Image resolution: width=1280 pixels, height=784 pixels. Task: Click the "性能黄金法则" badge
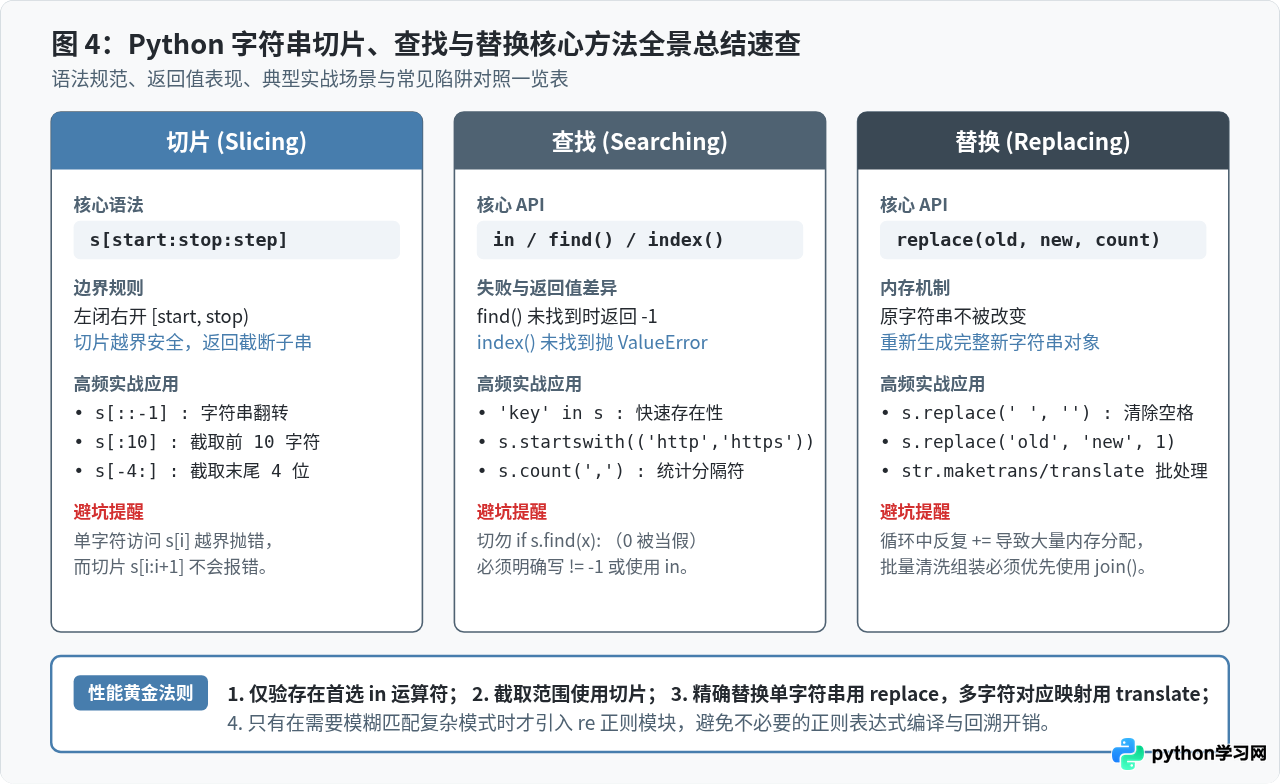click(x=141, y=693)
